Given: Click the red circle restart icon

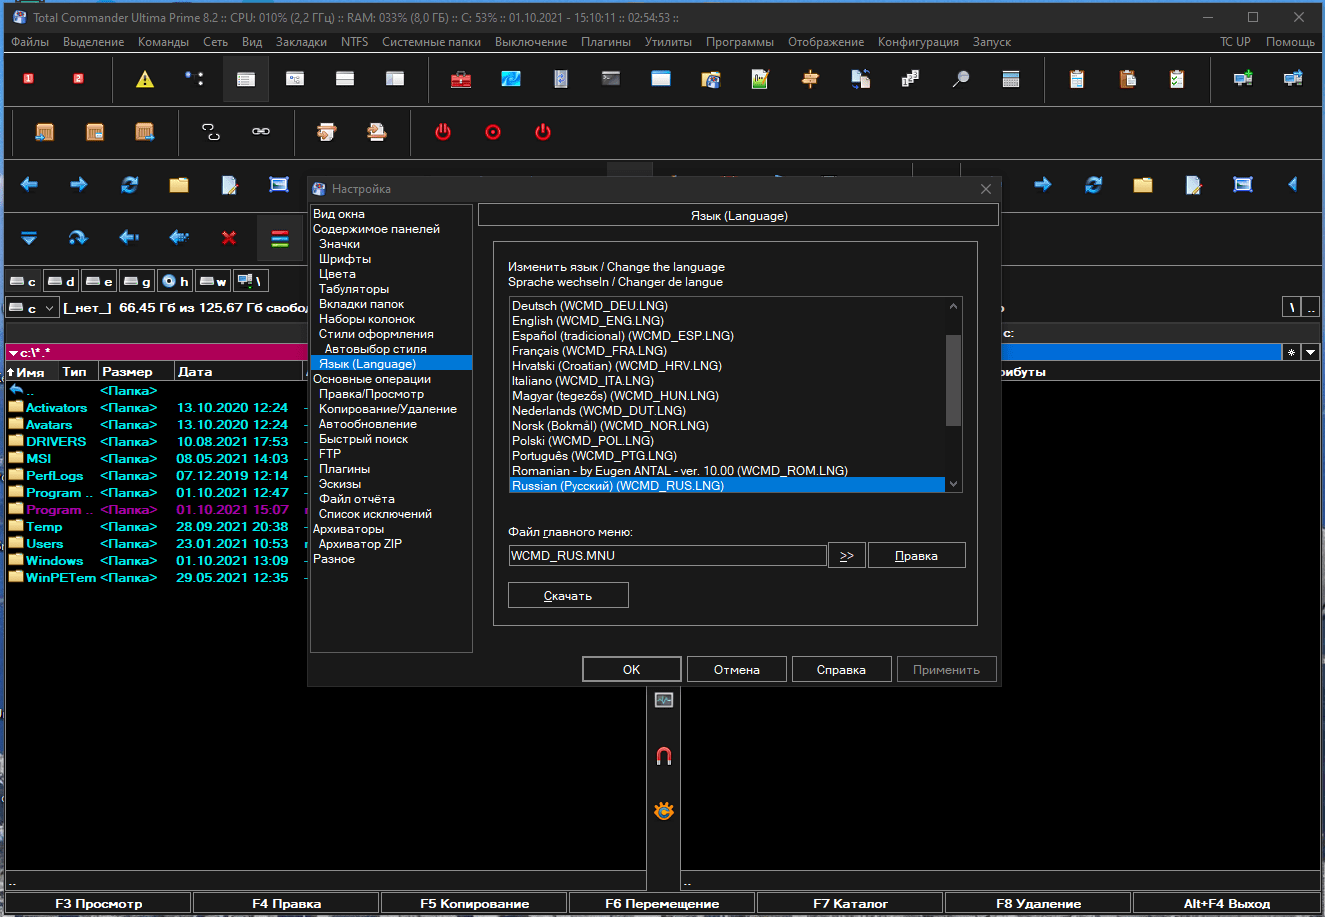Looking at the screenshot, I should 493,132.
